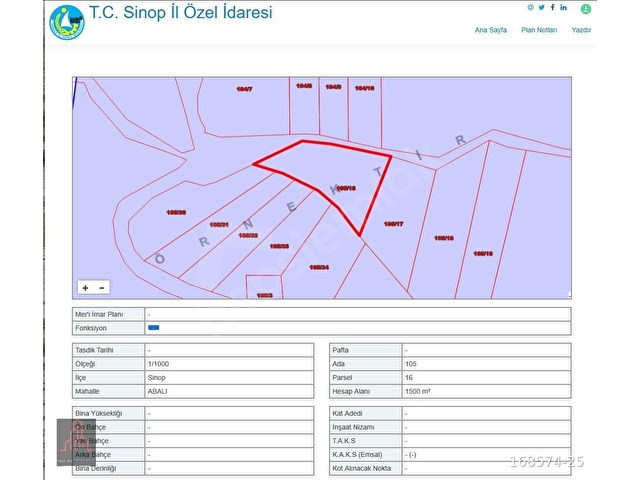Click the Ölçeği value 1/1000
640x480 pixels.
tap(158, 364)
